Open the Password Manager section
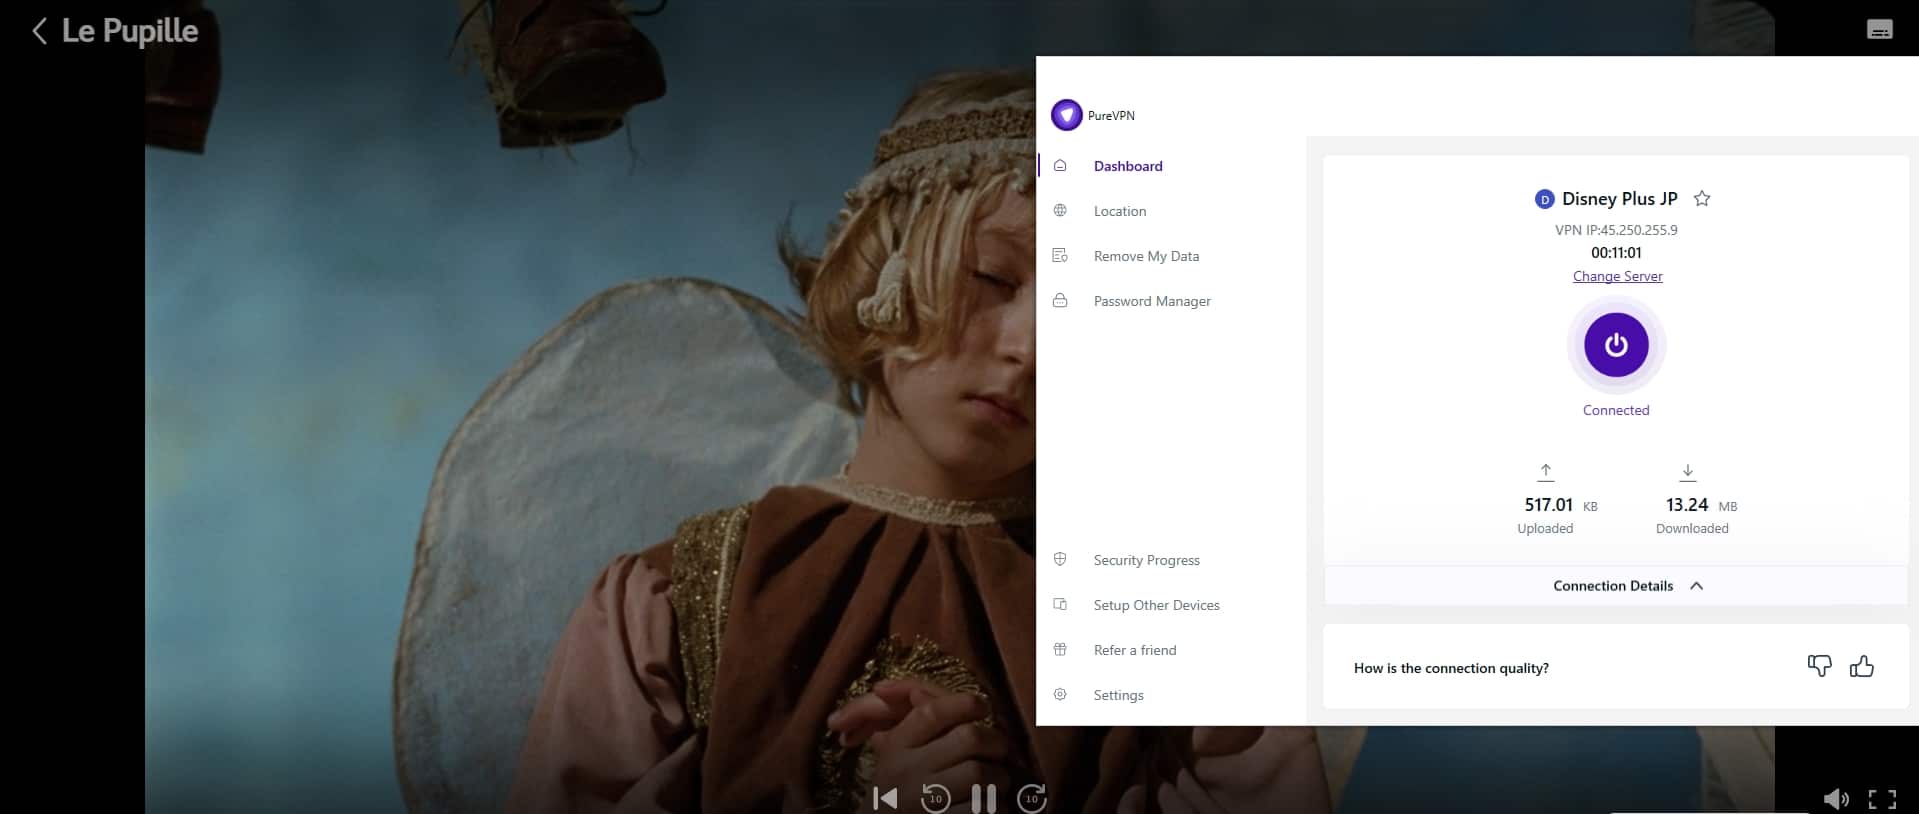Viewport: 1919px width, 814px height. tap(1152, 301)
